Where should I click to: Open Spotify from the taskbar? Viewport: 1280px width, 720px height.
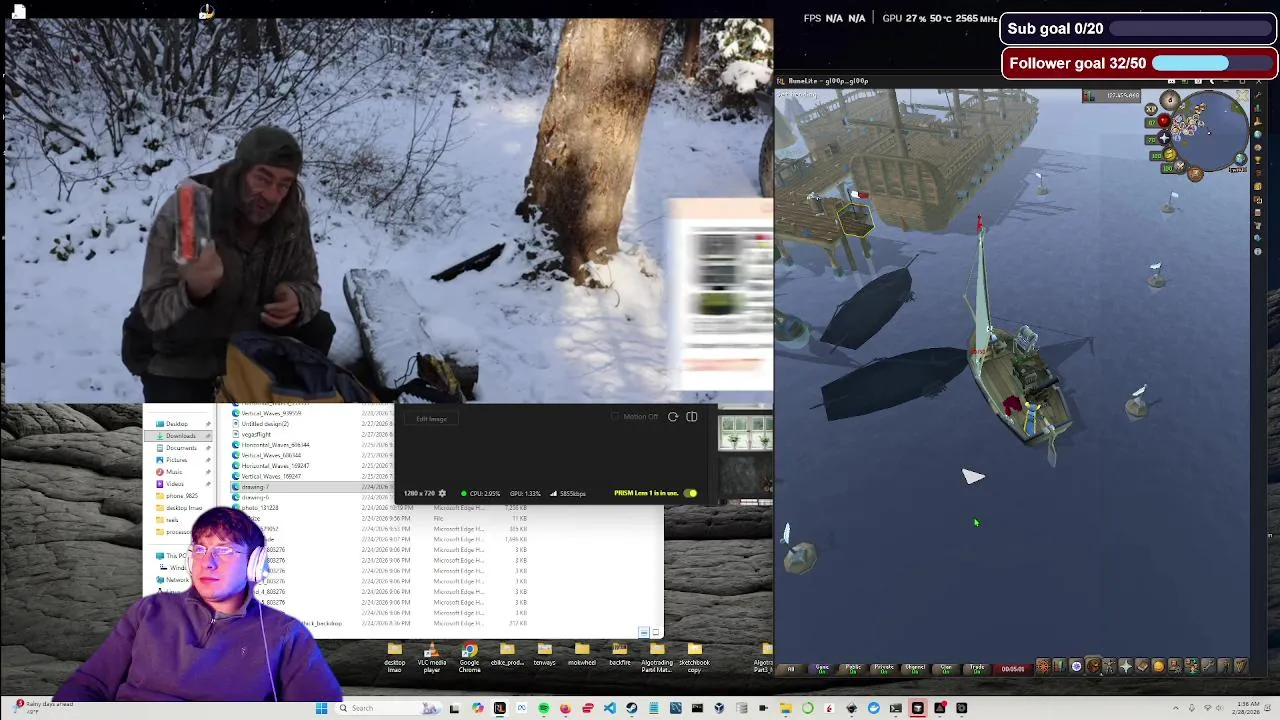click(x=544, y=708)
